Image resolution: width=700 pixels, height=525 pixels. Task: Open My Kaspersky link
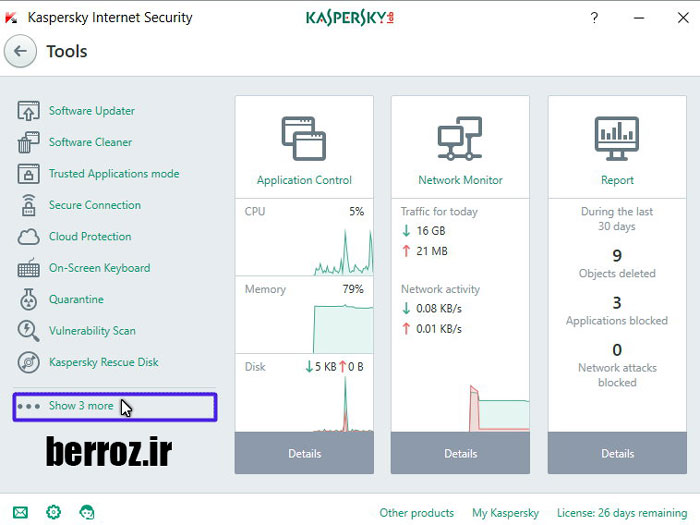tap(505, 513)
